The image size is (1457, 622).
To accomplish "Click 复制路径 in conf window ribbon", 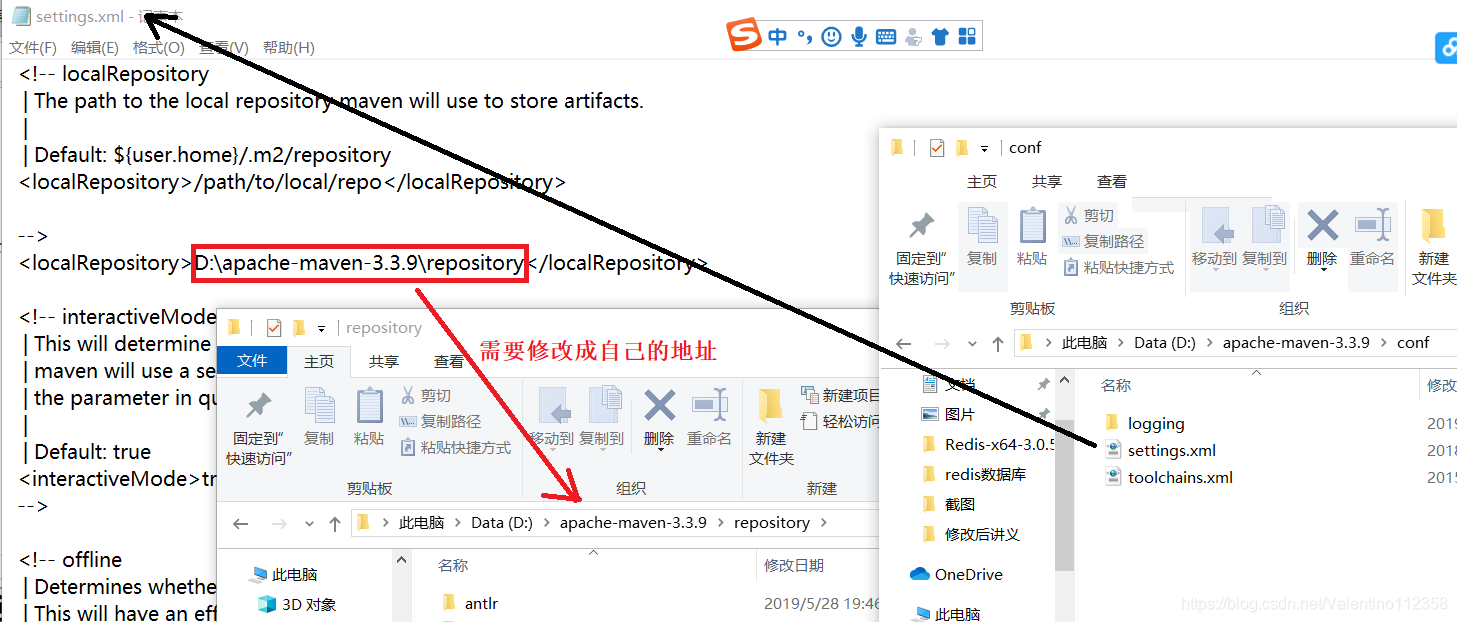I will pyautogui.click(x=1103, y=241).
